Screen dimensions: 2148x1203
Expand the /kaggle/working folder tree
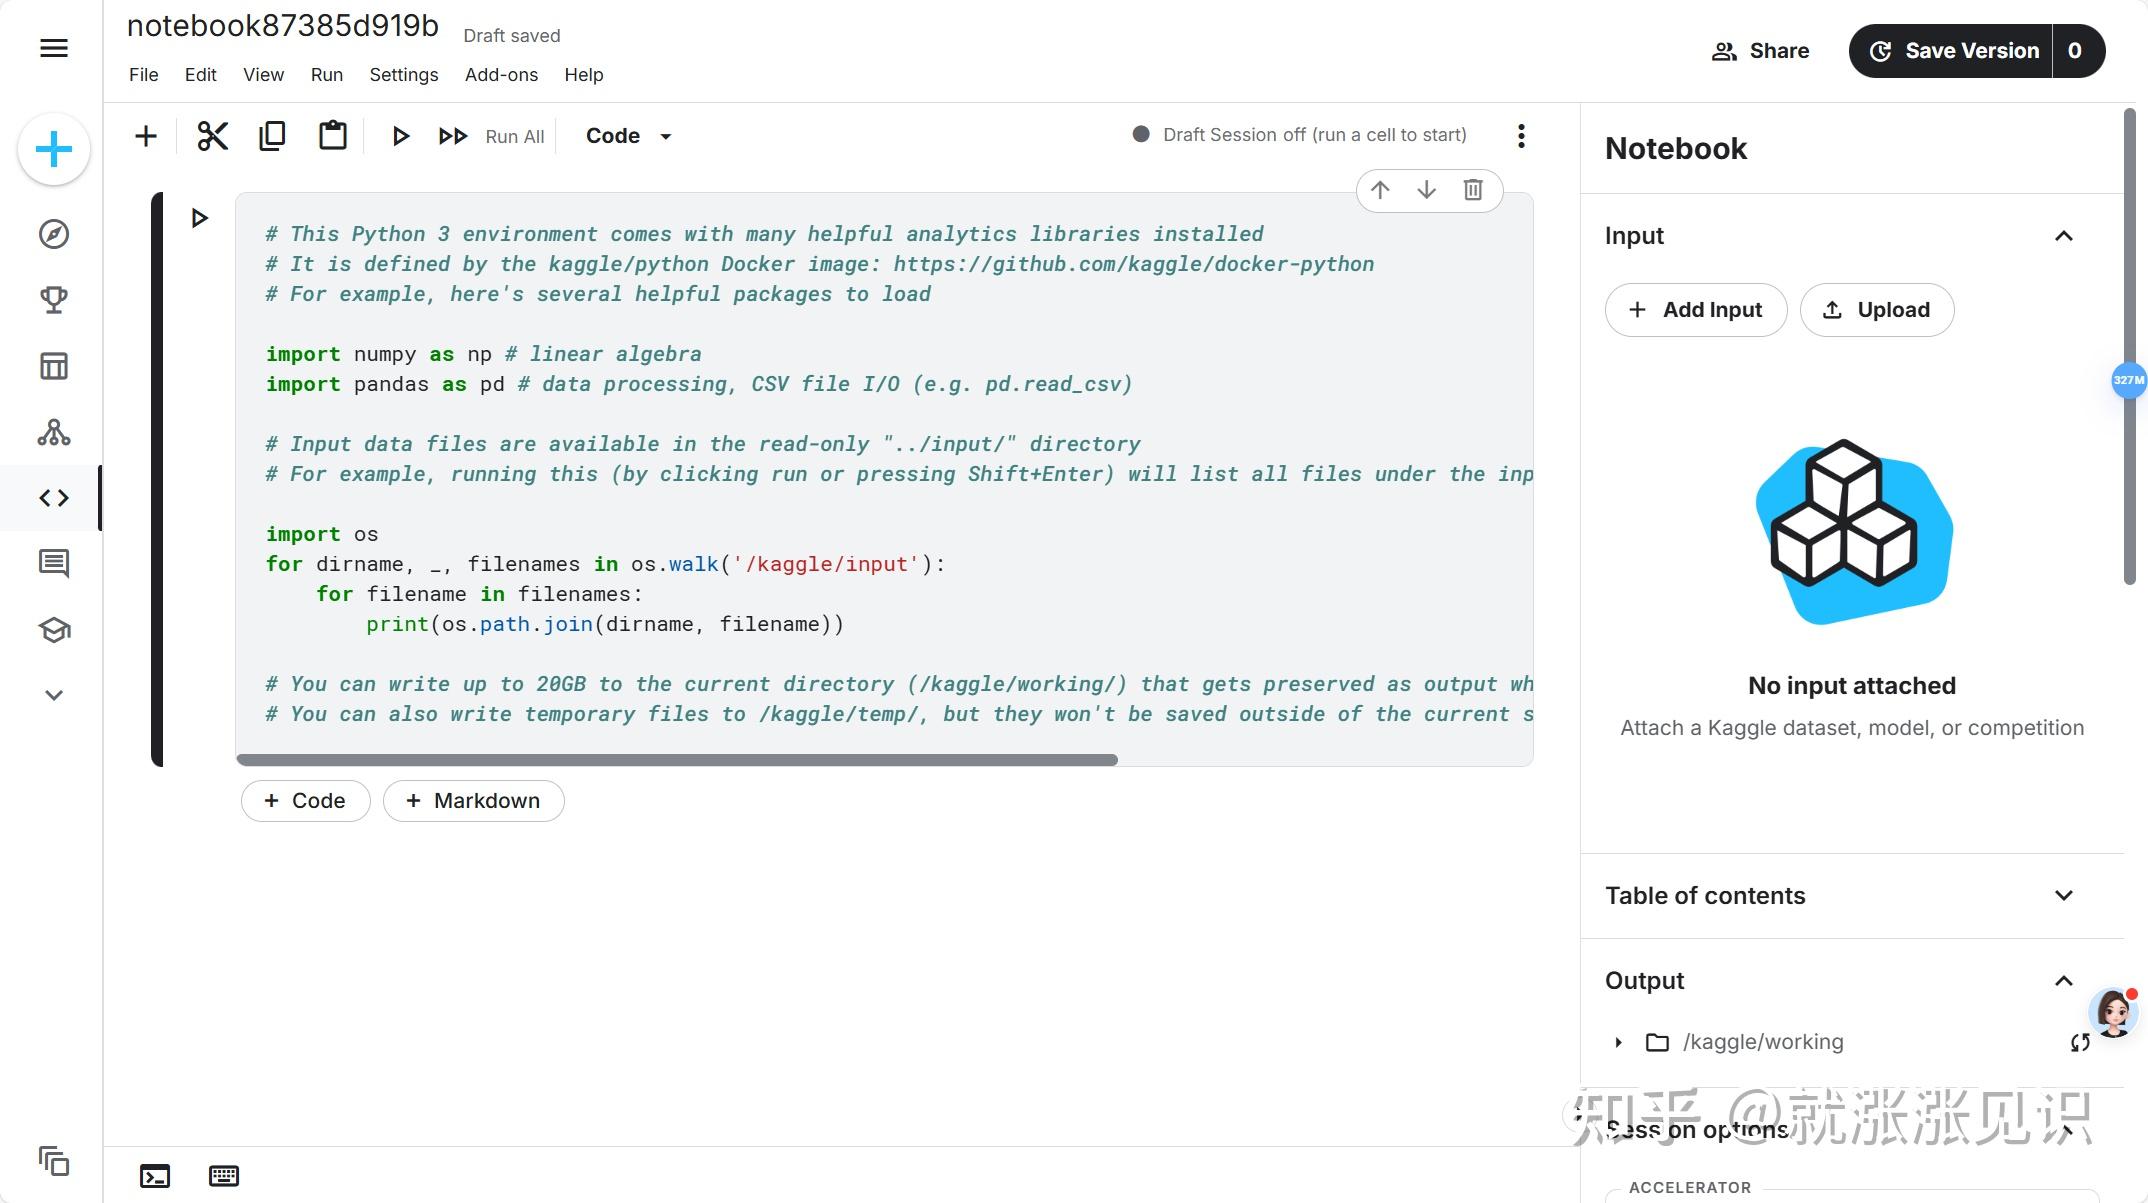click(1618, 1042)
